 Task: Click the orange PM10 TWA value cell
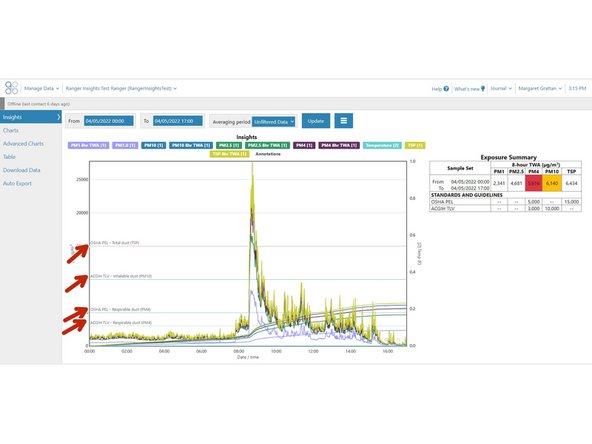point(552,183)
